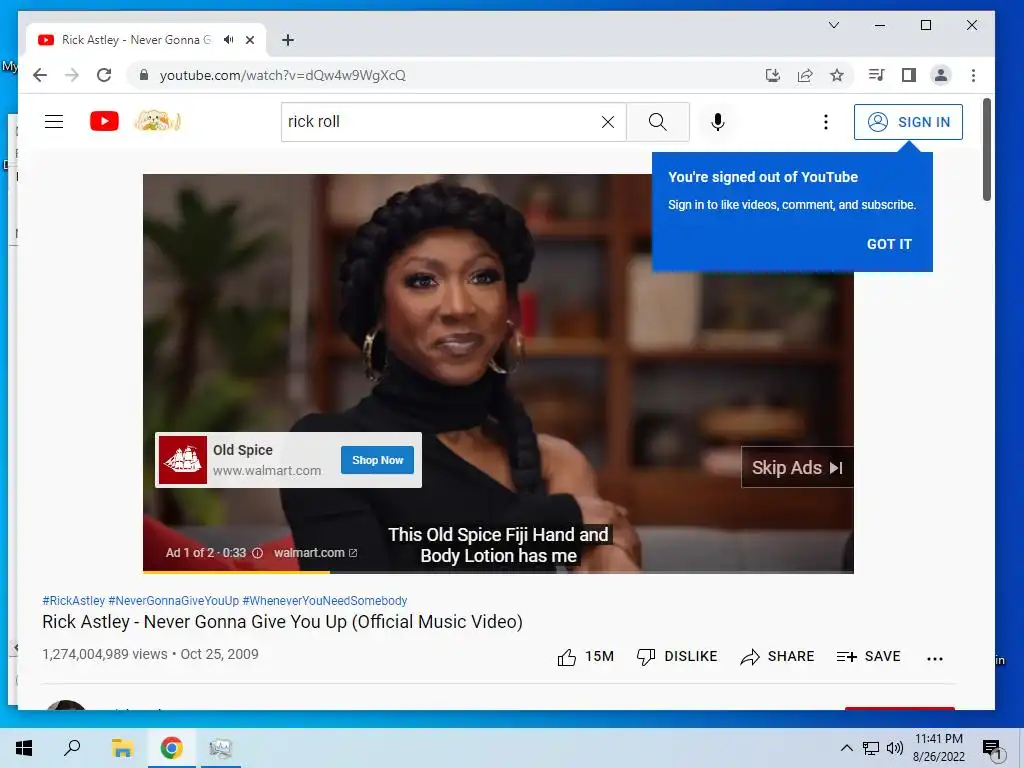Click the yellow ad progress bar

coord(236,572)
